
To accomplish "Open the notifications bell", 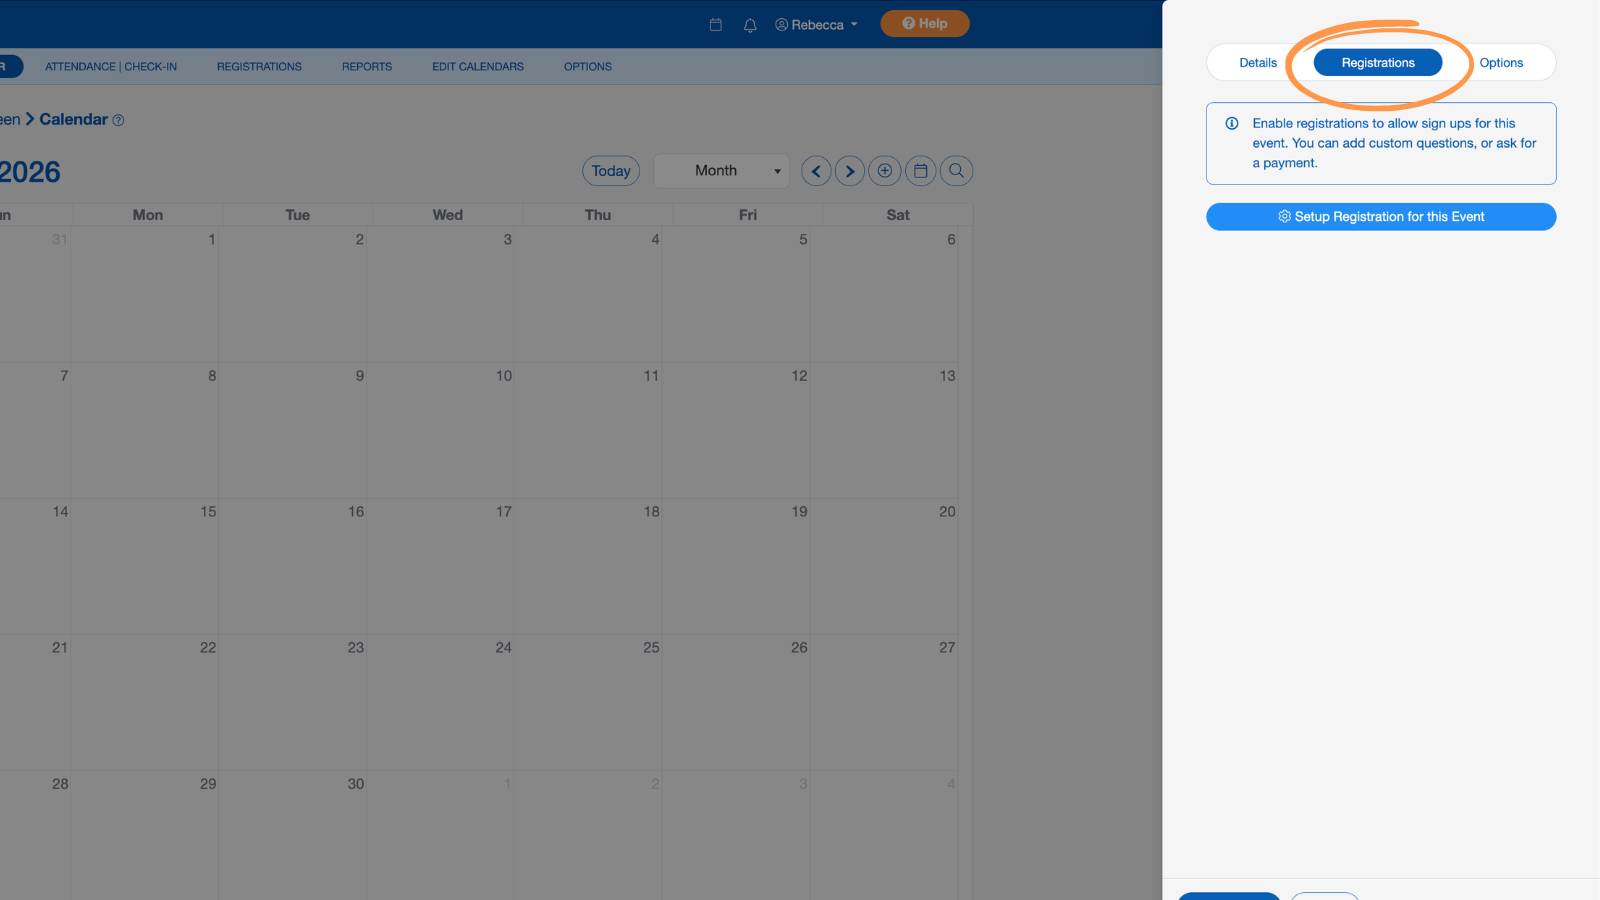I will (750, 25).
